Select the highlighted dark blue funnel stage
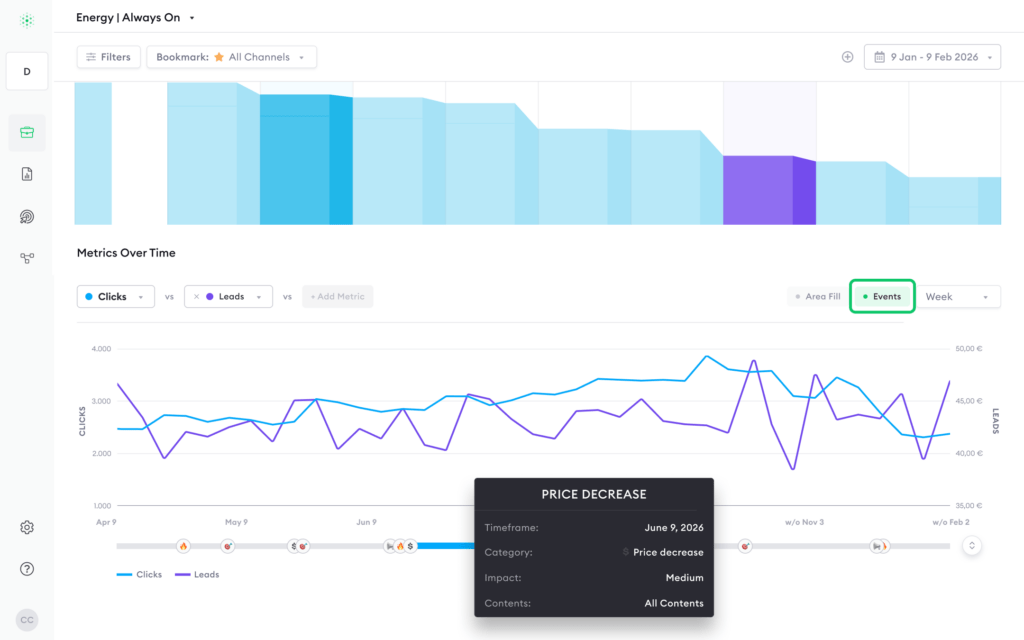The width and height of the screenshot is (1024, 640). click(306, 159)
